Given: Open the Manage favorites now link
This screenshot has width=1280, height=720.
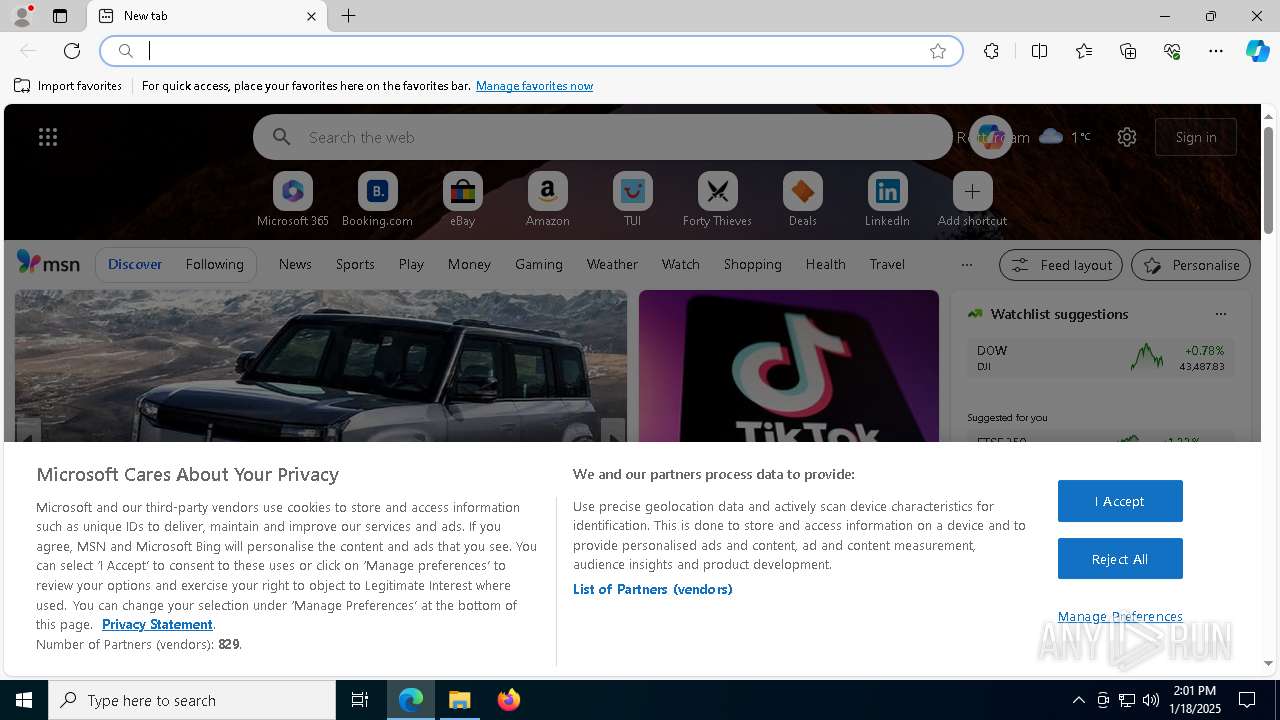Looking at the screenshot, I should pos(534,86).
